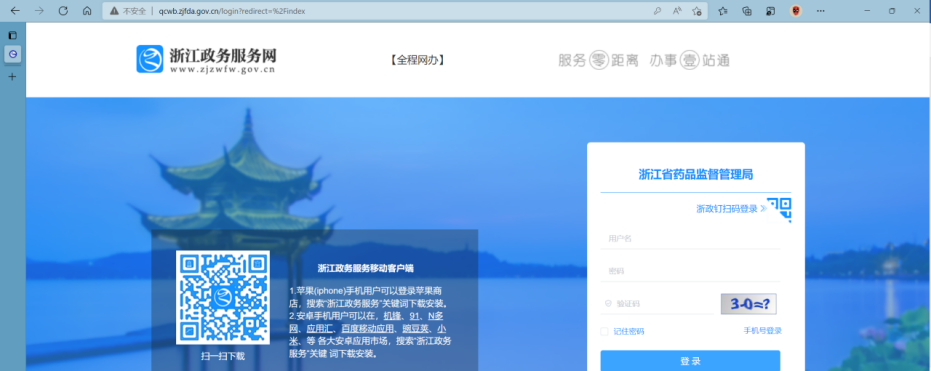Reload the page with refresh icon
This screenshot has width=931, height=371.
[x=63, y=11]
